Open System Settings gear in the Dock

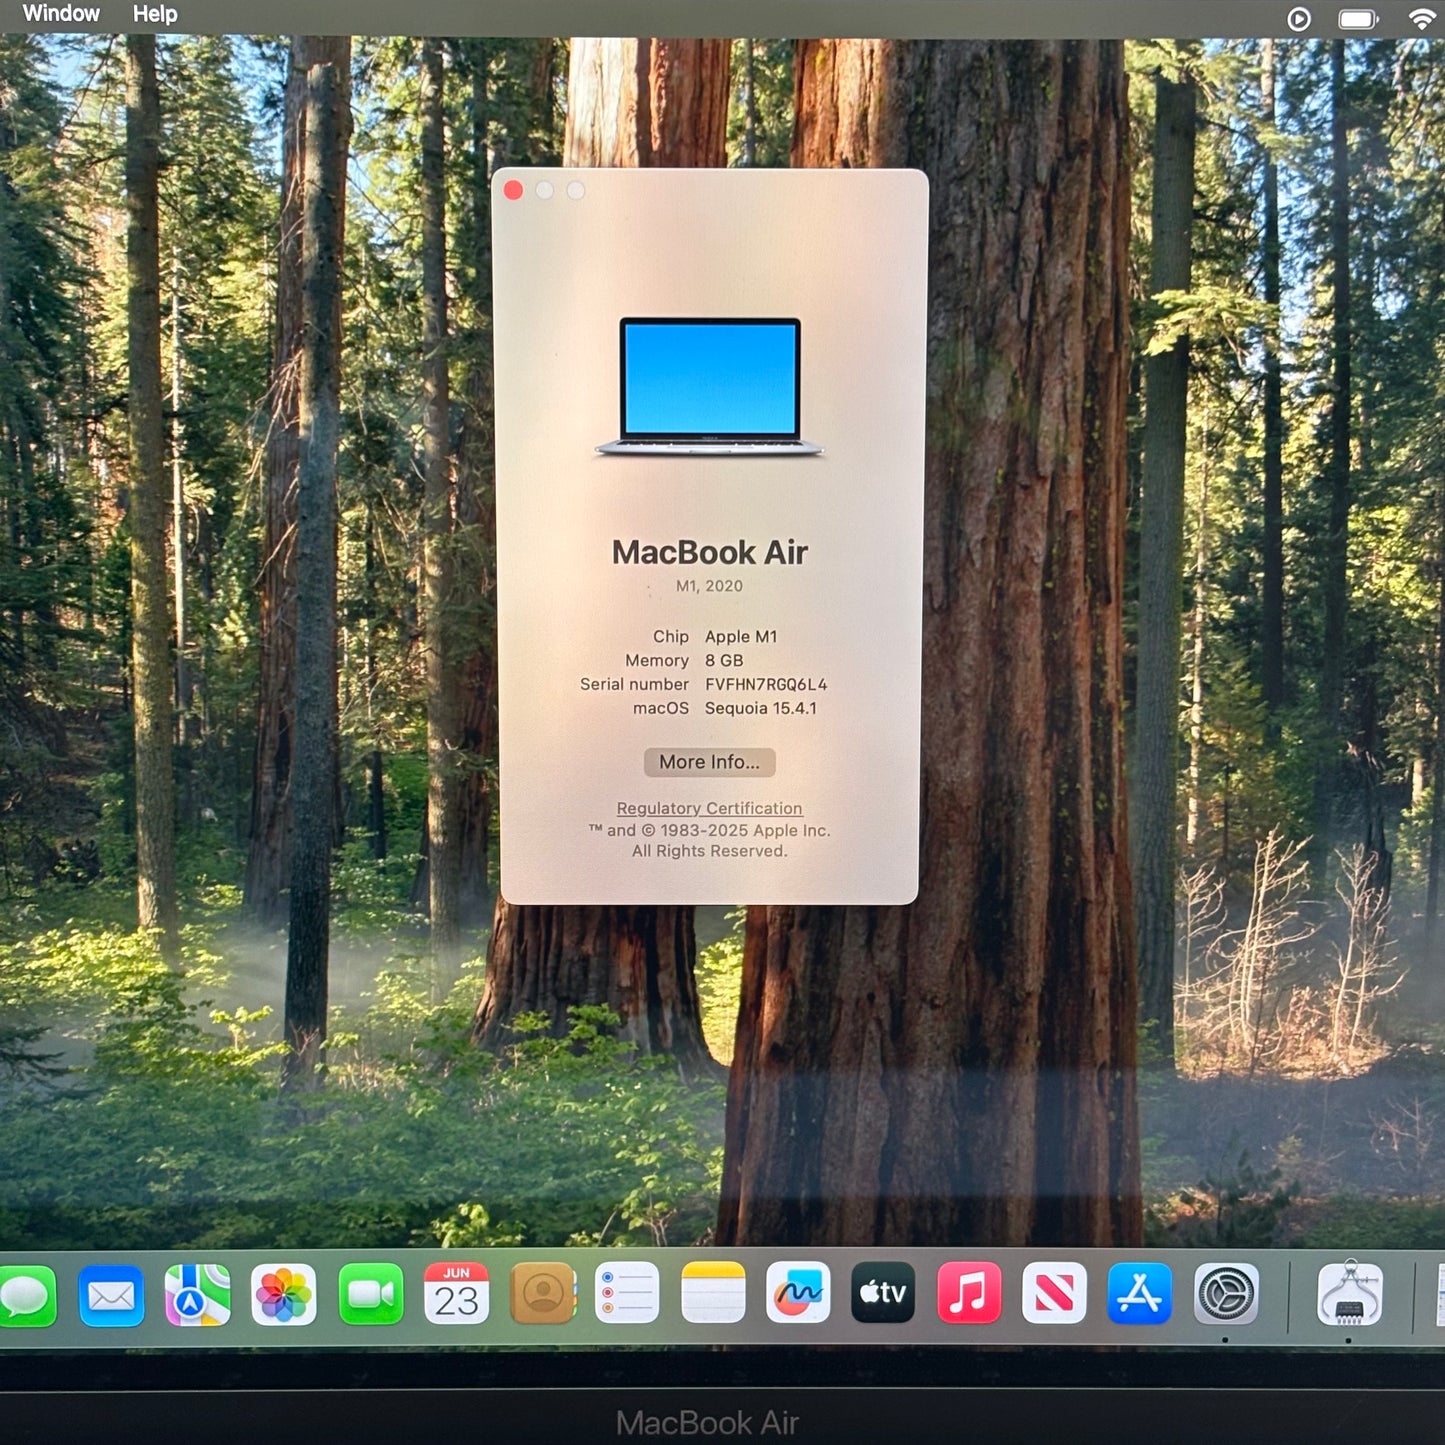pyautogui.click(x=1226, y=1294)
